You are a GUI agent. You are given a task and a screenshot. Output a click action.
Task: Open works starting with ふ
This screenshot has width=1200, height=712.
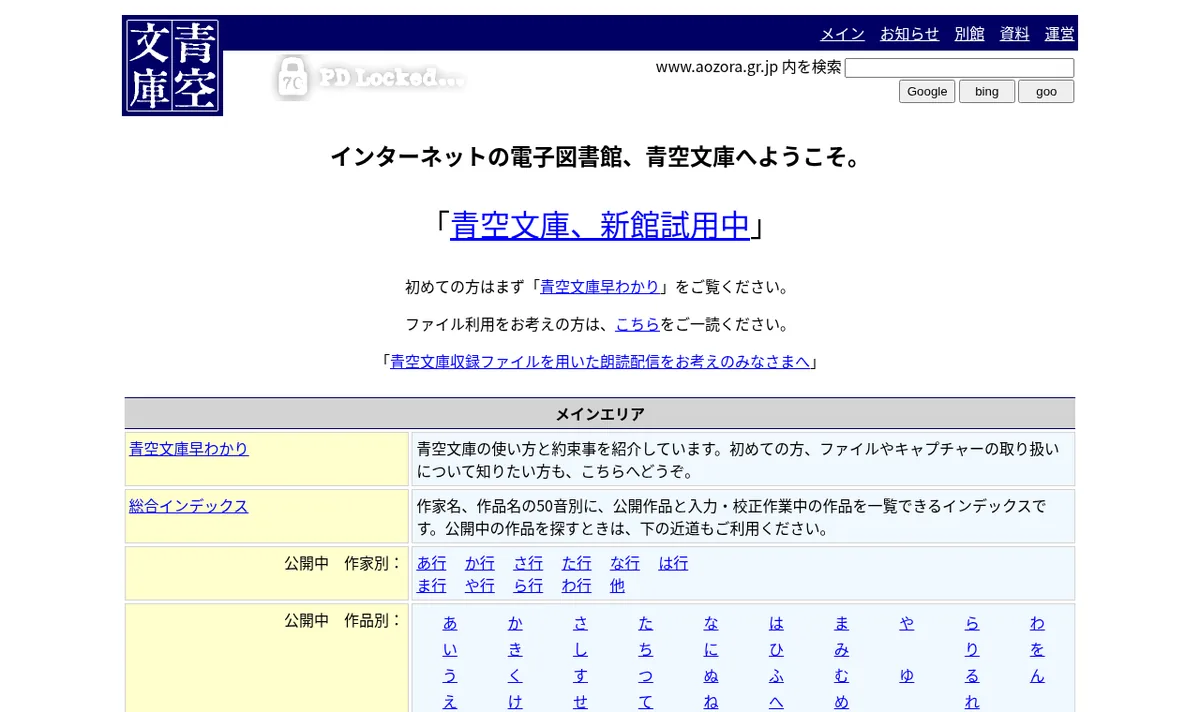(776, 675)
